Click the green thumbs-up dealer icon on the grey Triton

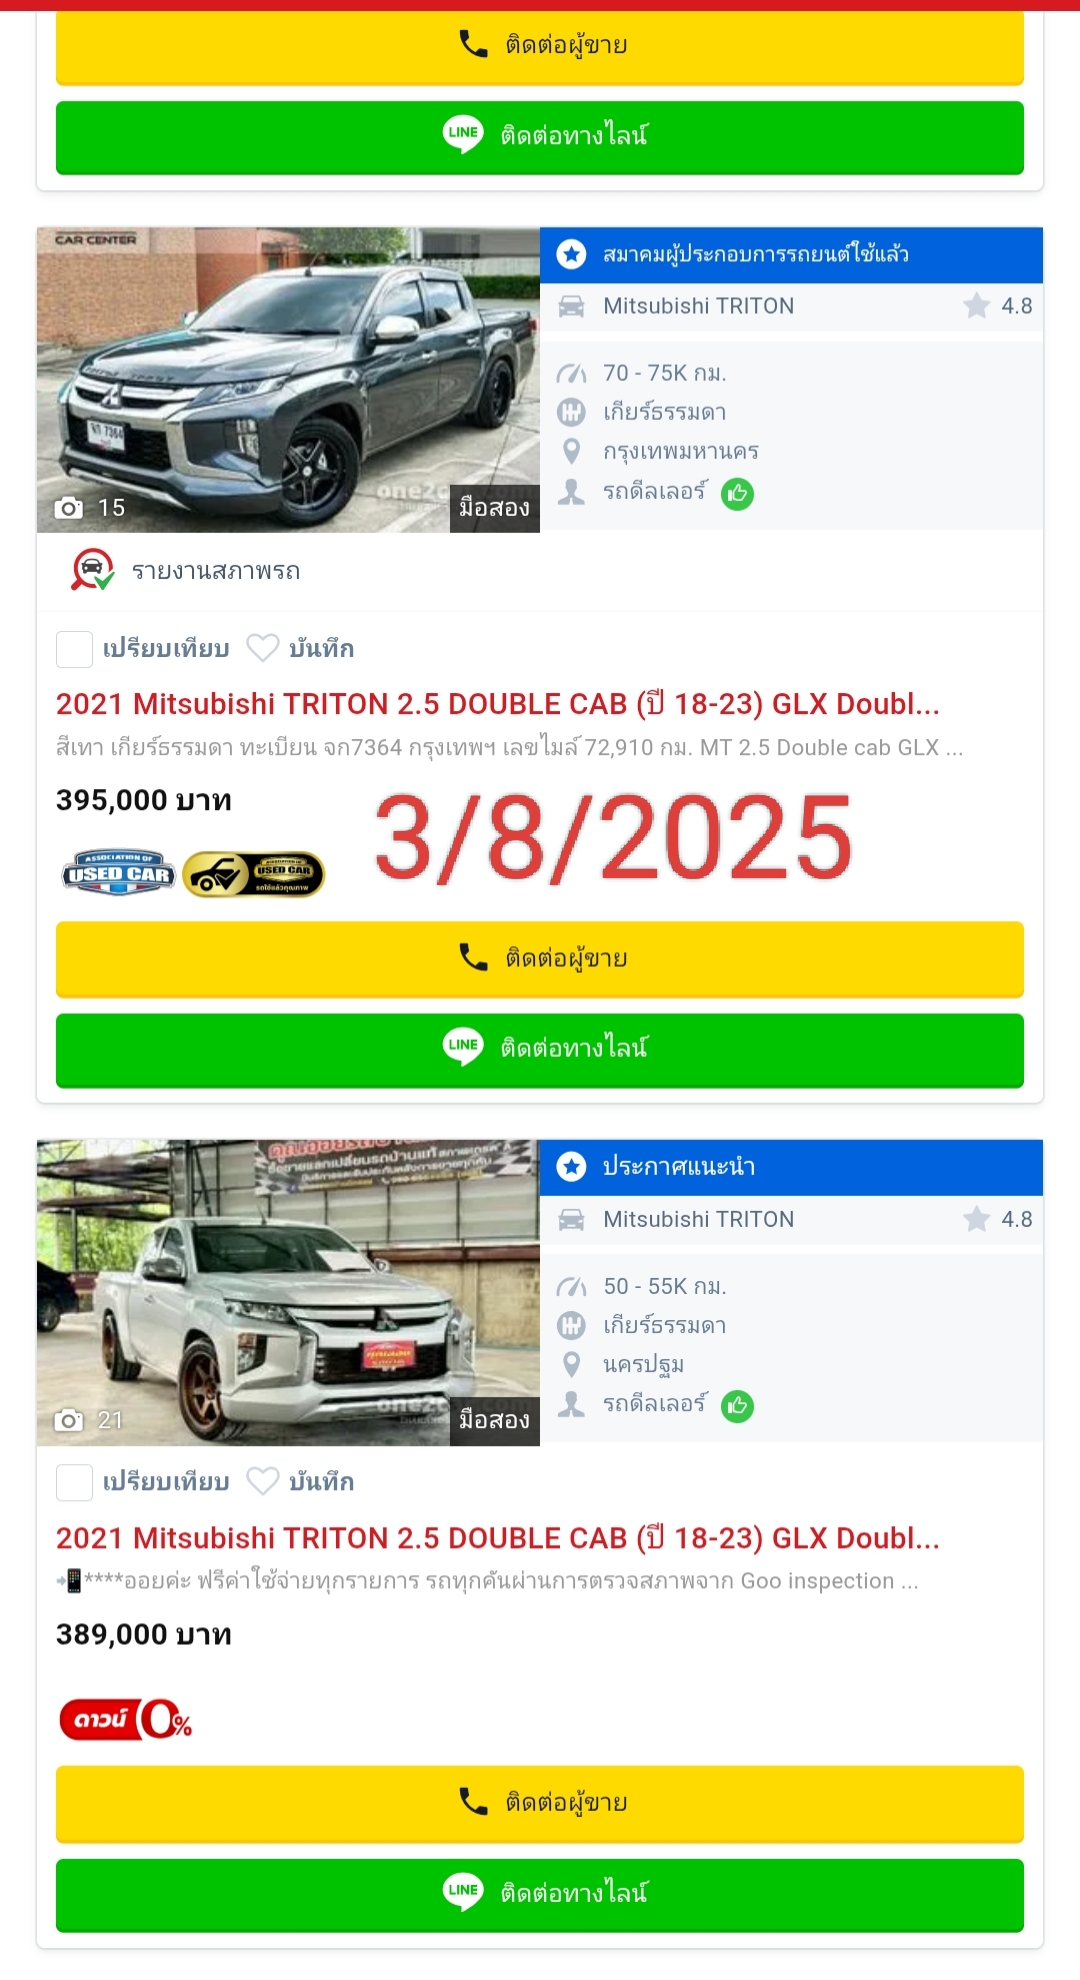point(738,493)
